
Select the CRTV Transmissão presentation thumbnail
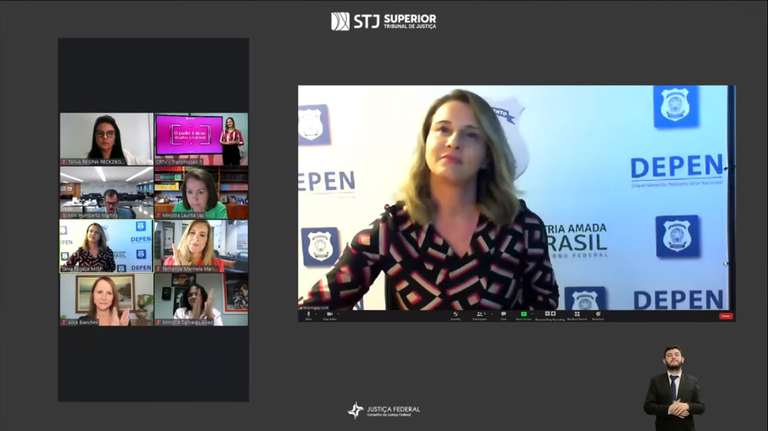pyautogui.click(x=201, y=138)
